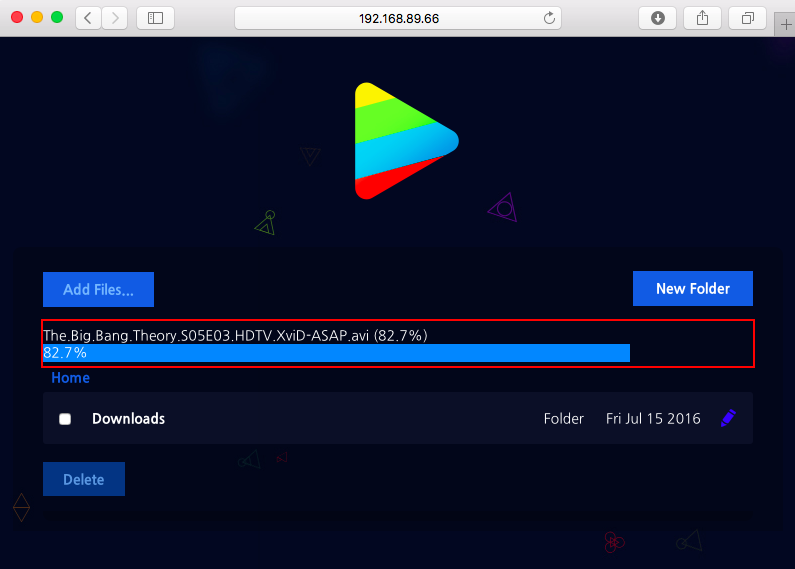This screenshot has height=569, width=795.
Task: Open the Safari downloads icon
Action: (657, 18)
